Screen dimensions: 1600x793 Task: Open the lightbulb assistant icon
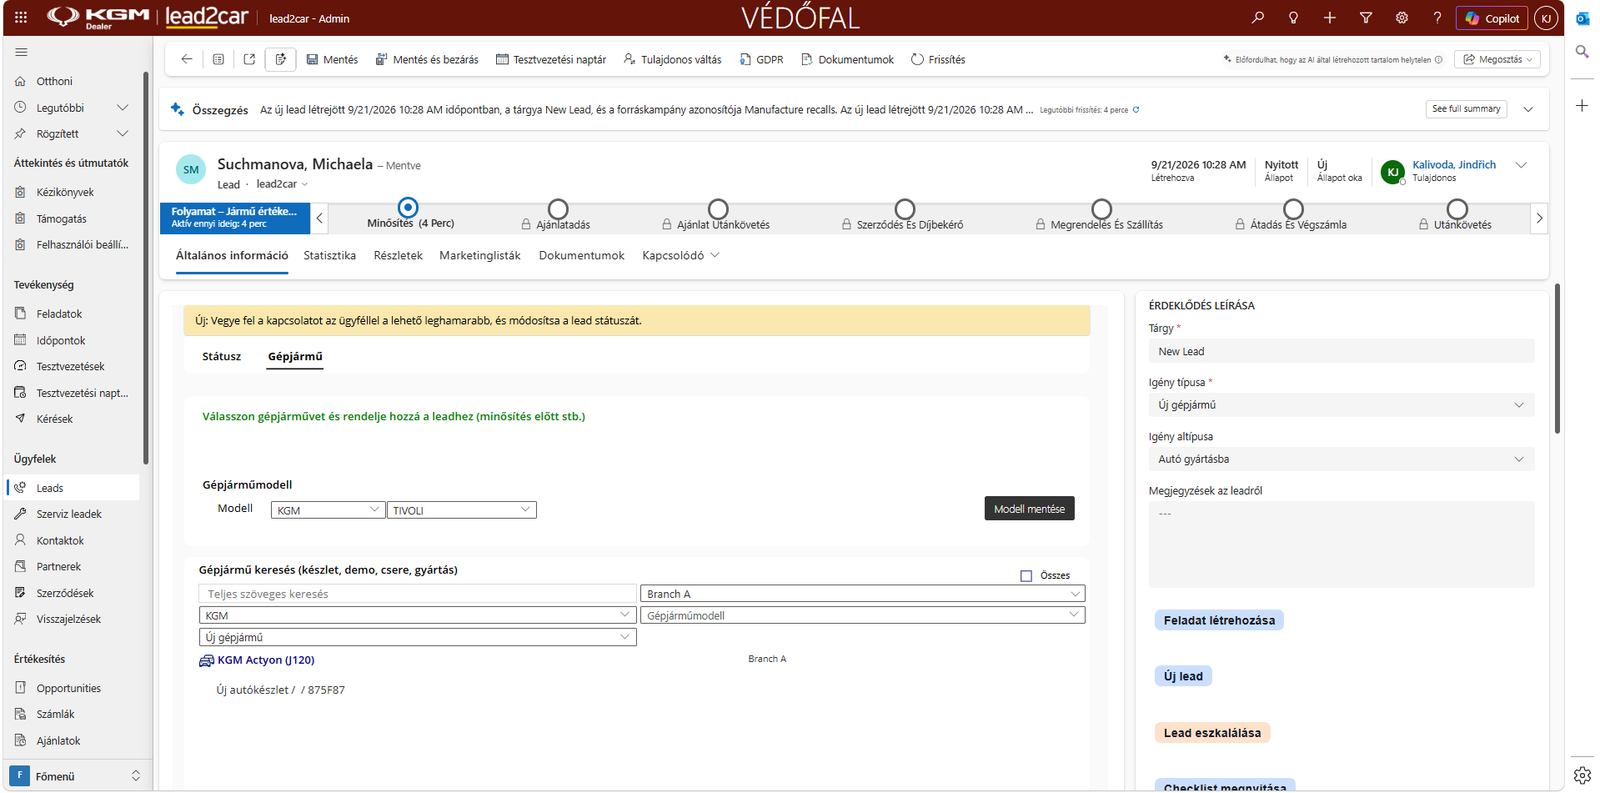point(1294,18)
